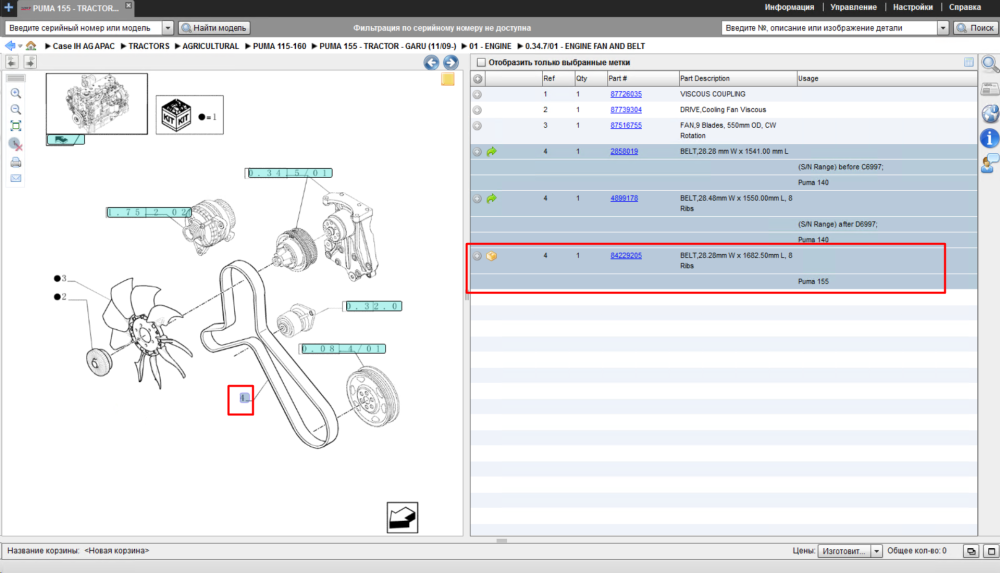Viewport: 1000px width, 573px height.
Task: Add belt 84229205 row plus
Action: pos(477,256)
